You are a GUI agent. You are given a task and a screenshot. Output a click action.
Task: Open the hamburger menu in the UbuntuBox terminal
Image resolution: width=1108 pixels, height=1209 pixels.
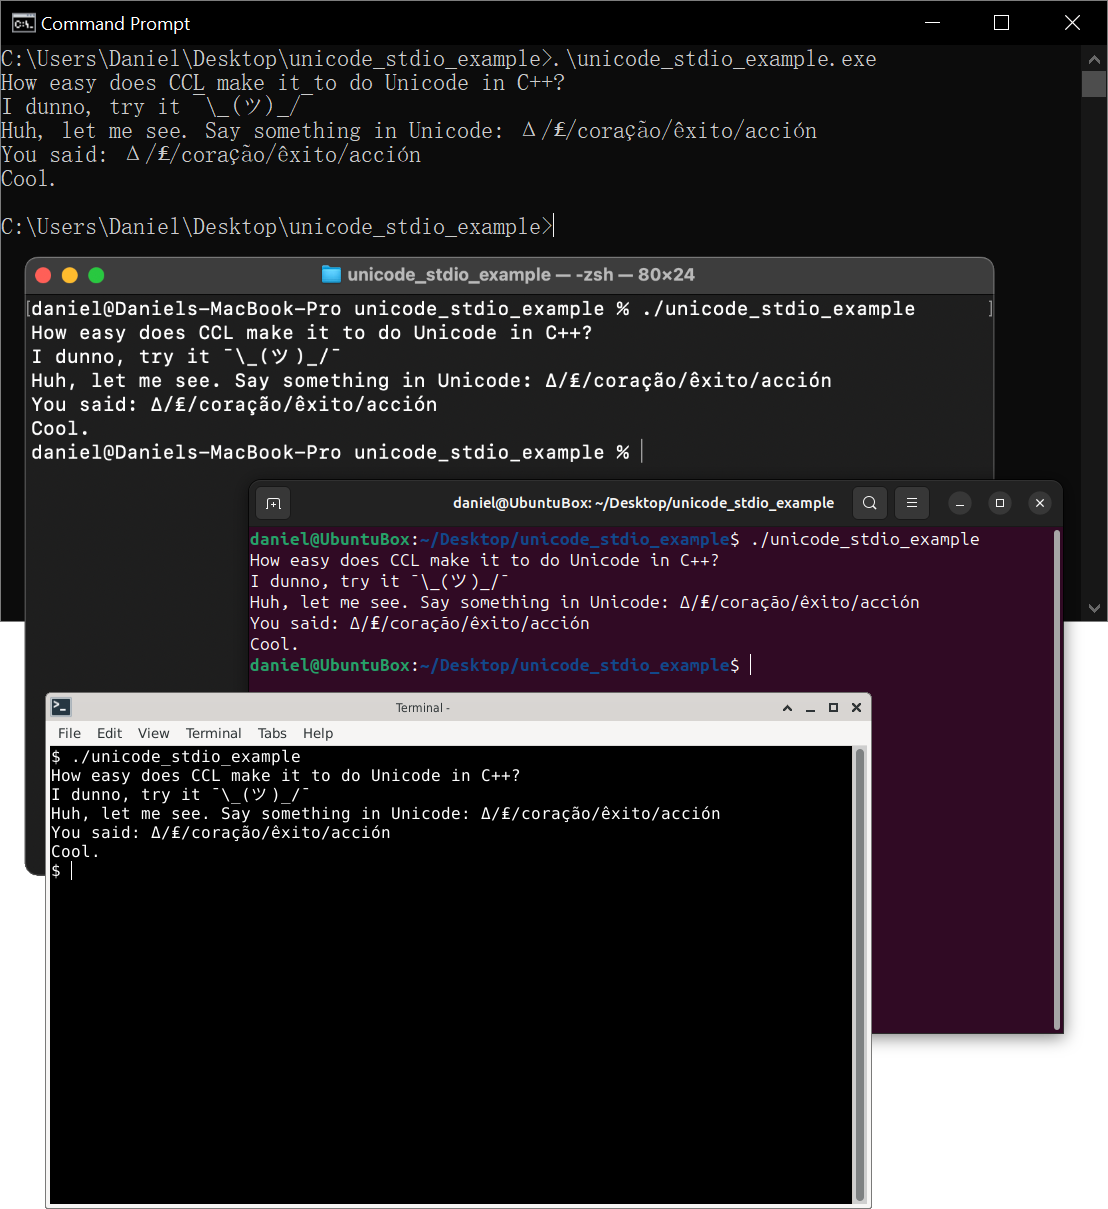tap(911, 503)
